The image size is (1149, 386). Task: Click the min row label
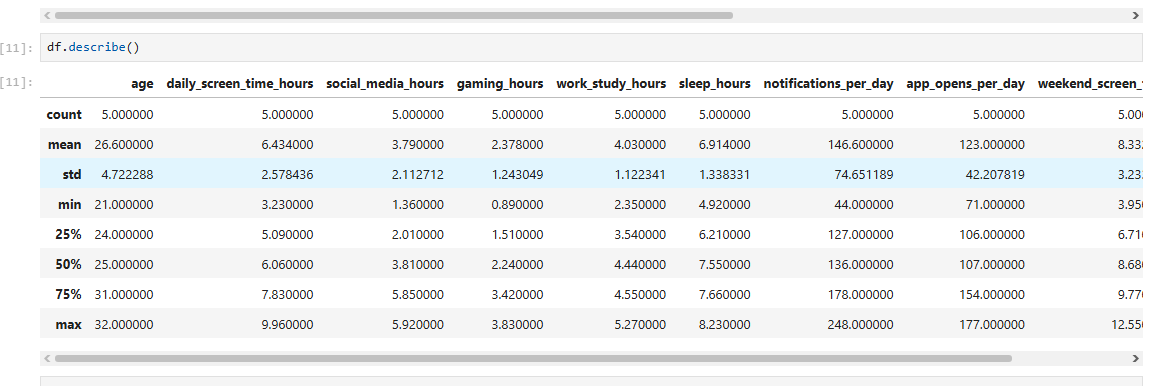click(70, 205)
